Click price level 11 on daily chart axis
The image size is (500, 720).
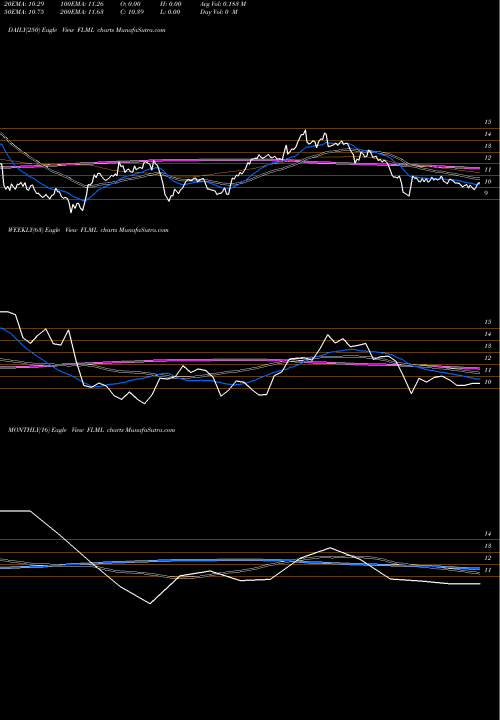pyautogui.click(x=488, y=170)
